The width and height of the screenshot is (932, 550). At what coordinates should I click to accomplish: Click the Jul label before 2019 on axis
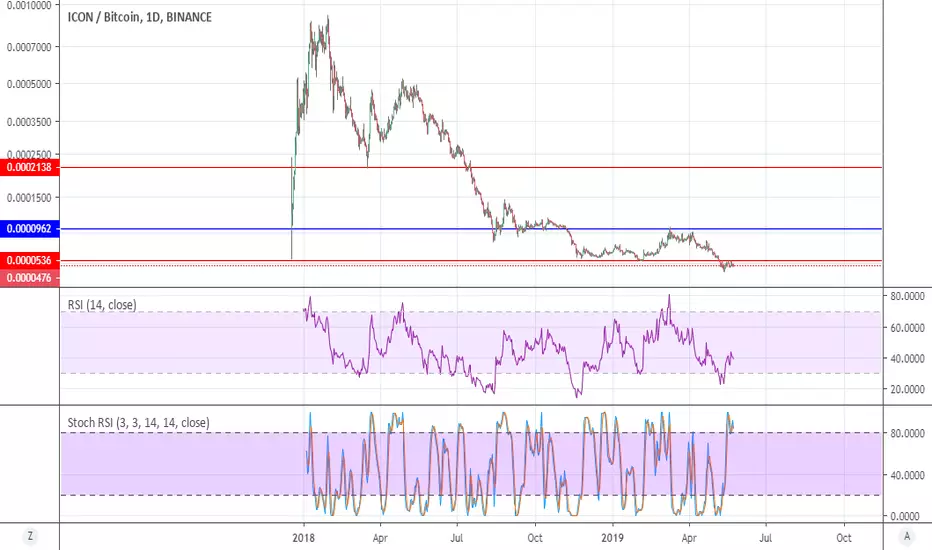pyautogui.click(x=456, y=538)
